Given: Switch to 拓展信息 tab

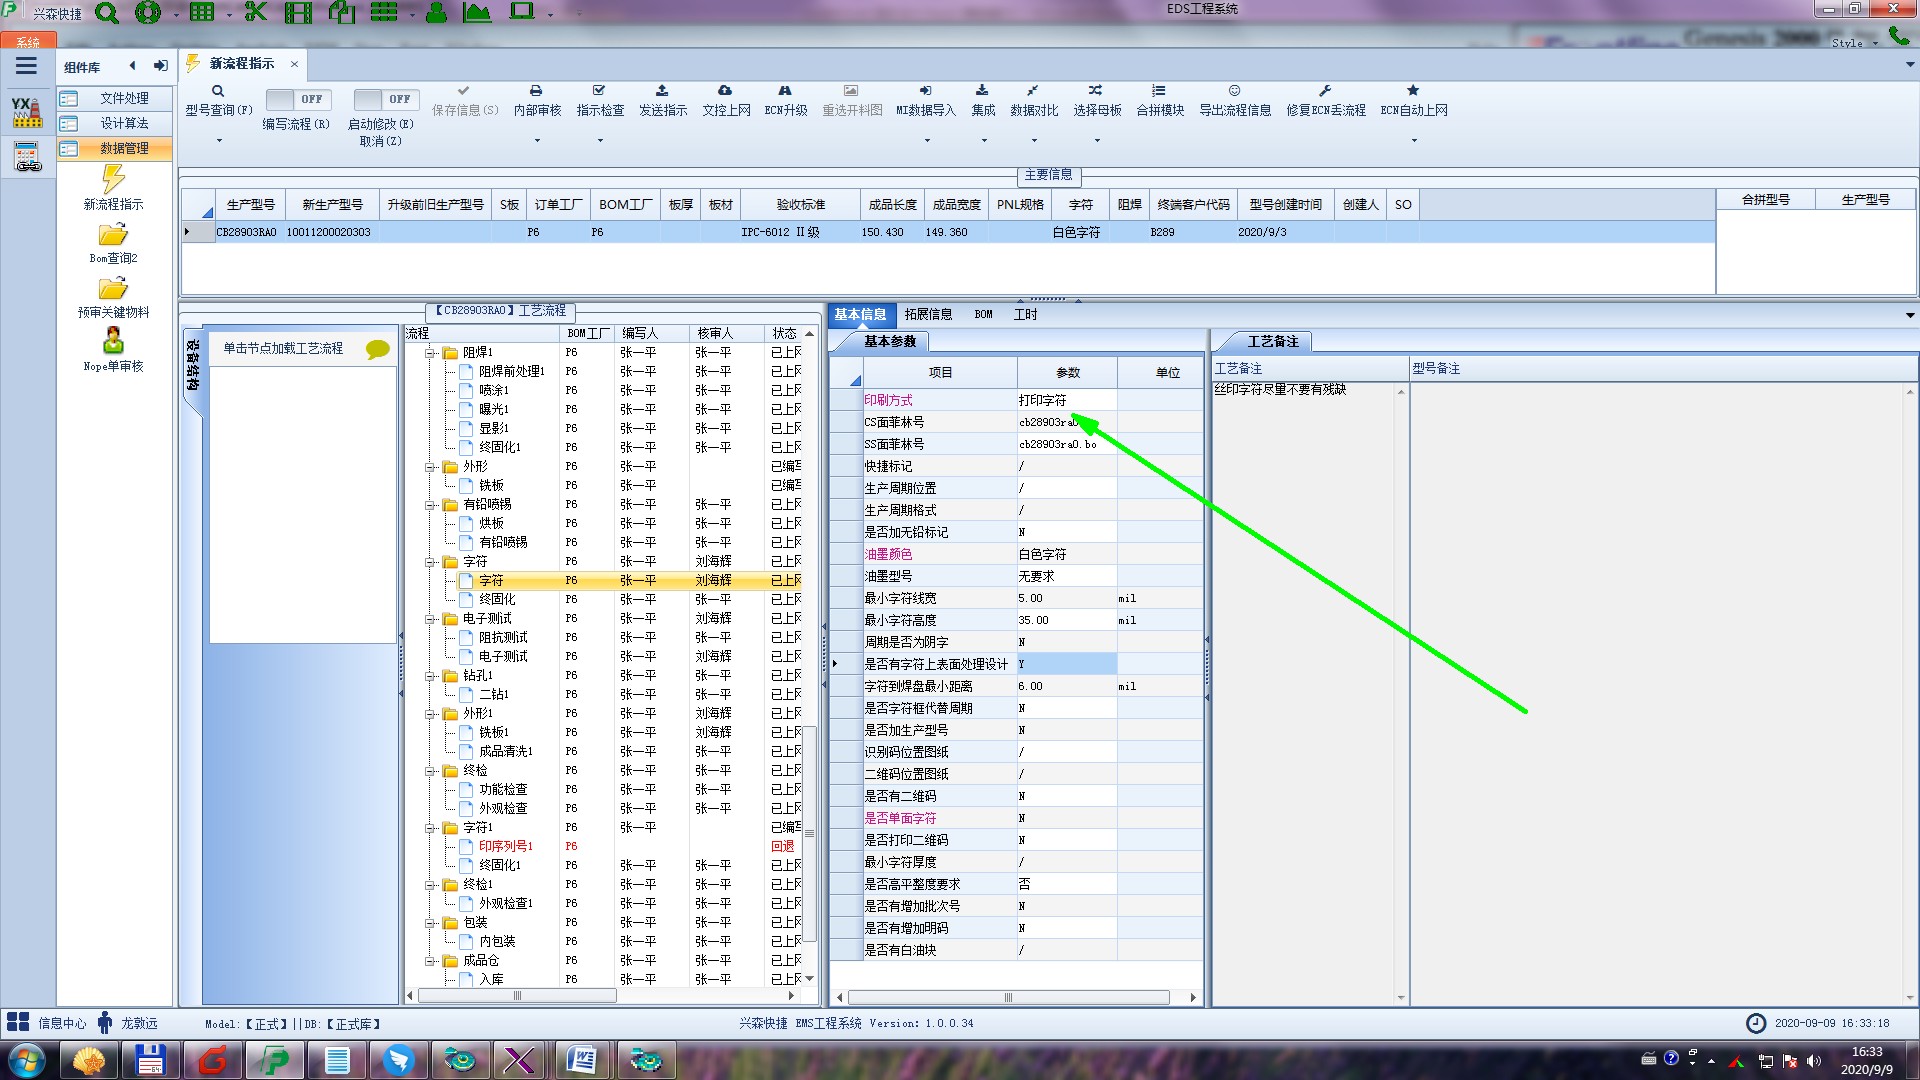Looking at the screenshot, I should [928, 314].
